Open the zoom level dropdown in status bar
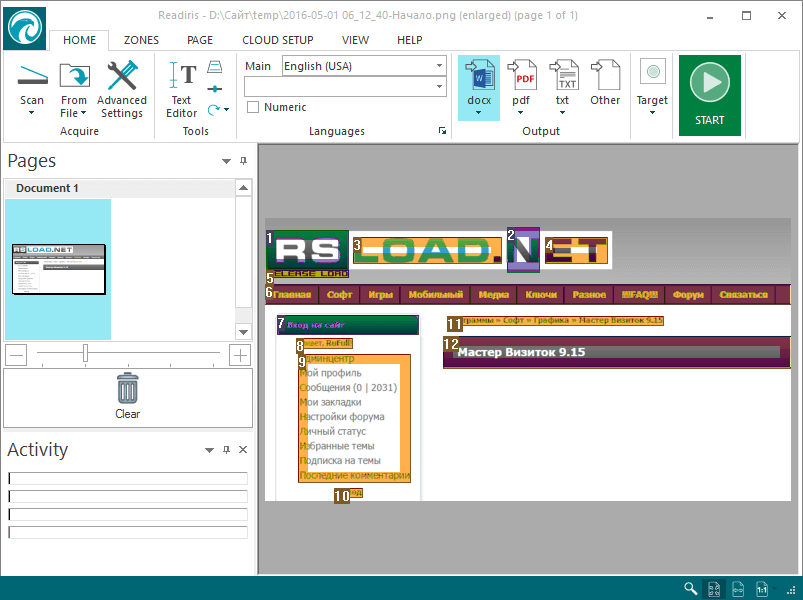This screenshot has height=600, width=803. (x=776, y=588)
